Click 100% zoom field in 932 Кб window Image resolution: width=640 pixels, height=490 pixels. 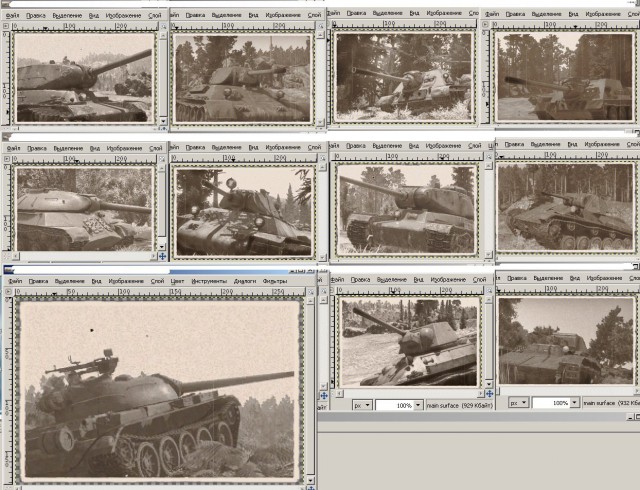[551, 403]
